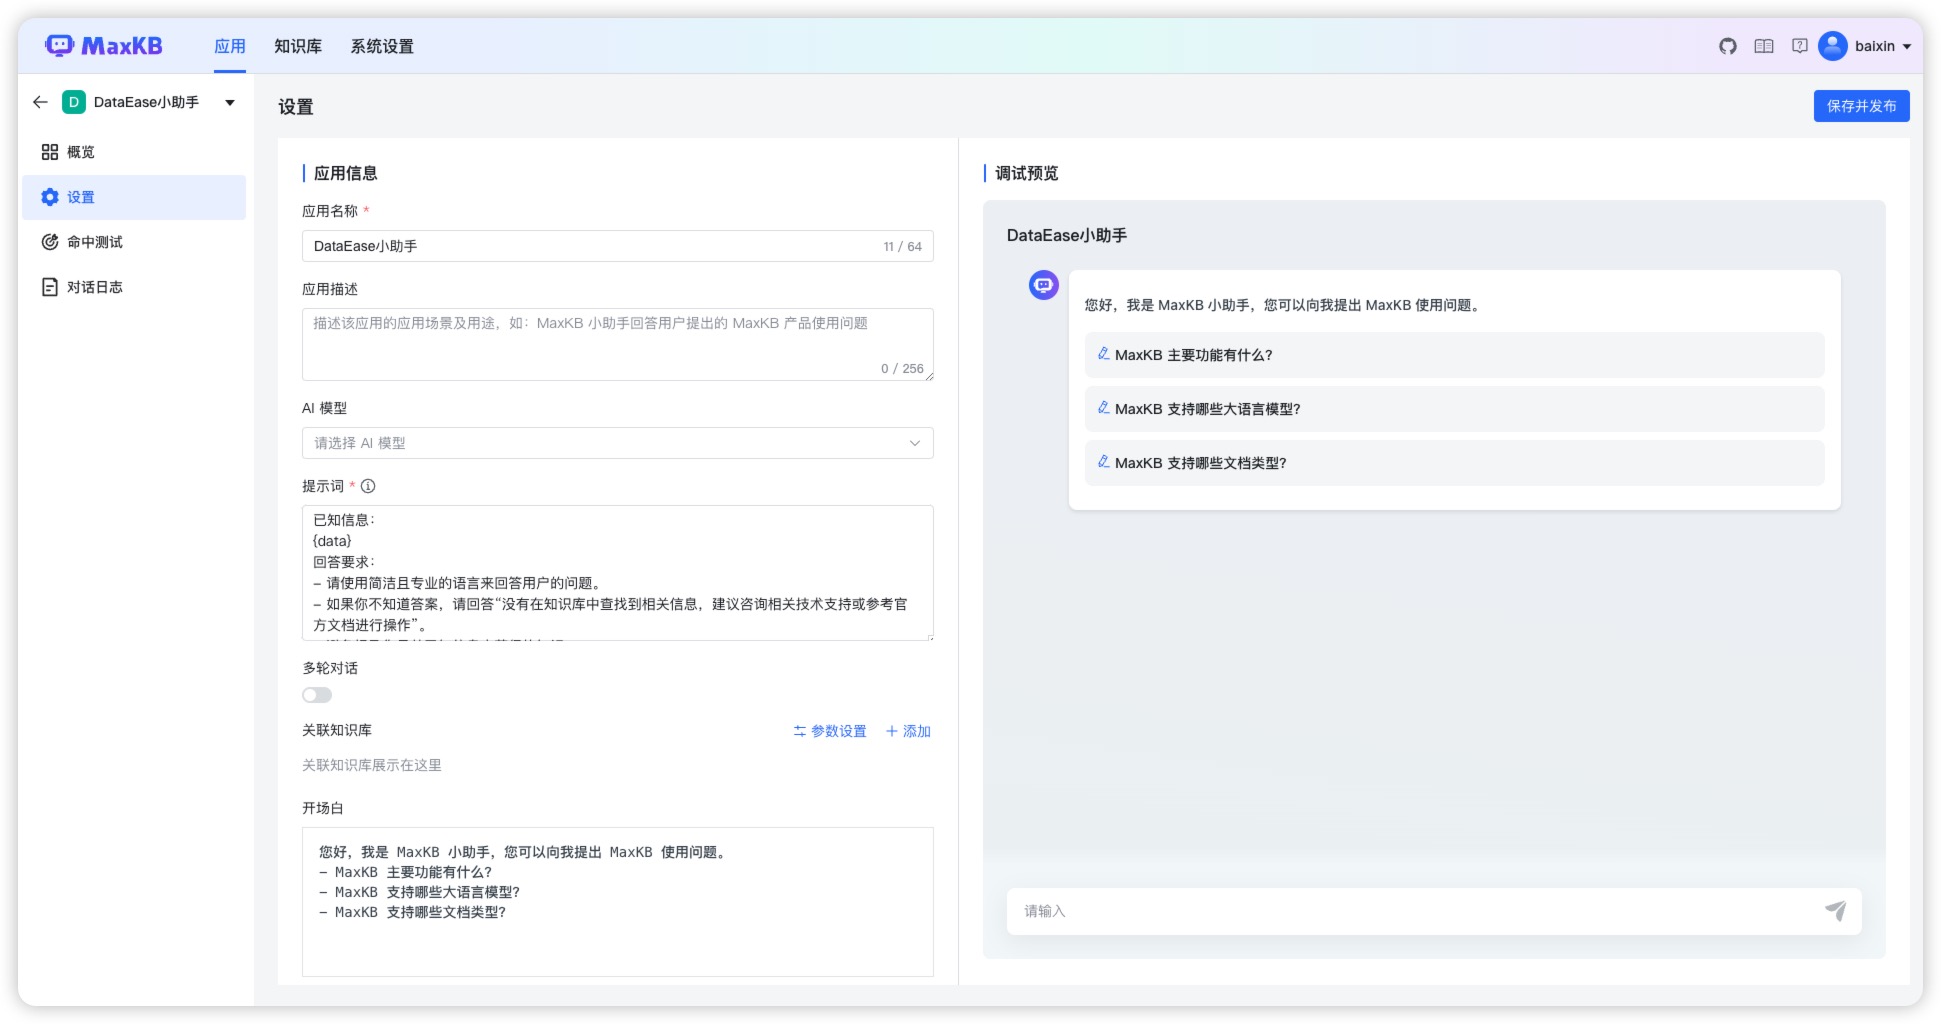This screenshot has height=1024, width=1941.
Task: Click the info icon next to 提示词
Action: [x=368, y=486]
